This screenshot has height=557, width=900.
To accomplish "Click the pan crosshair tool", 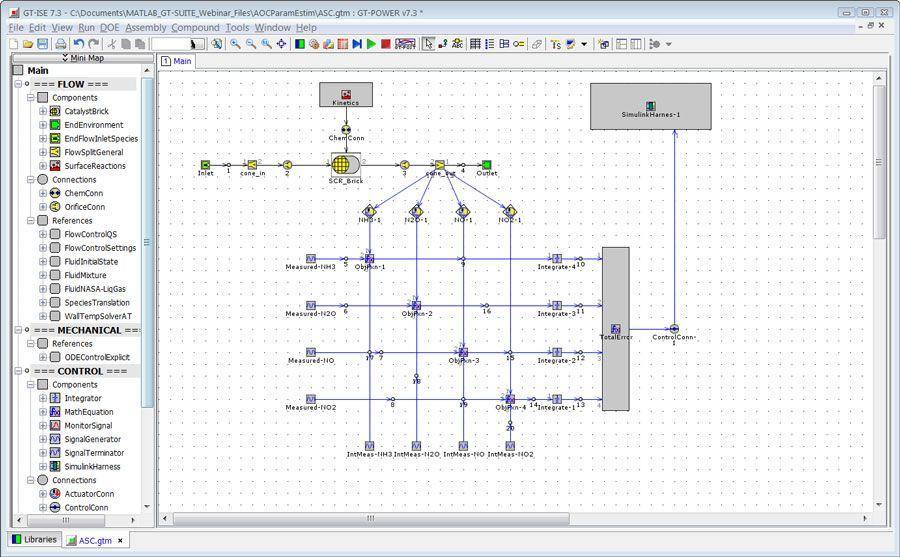I will coord(281,44).
